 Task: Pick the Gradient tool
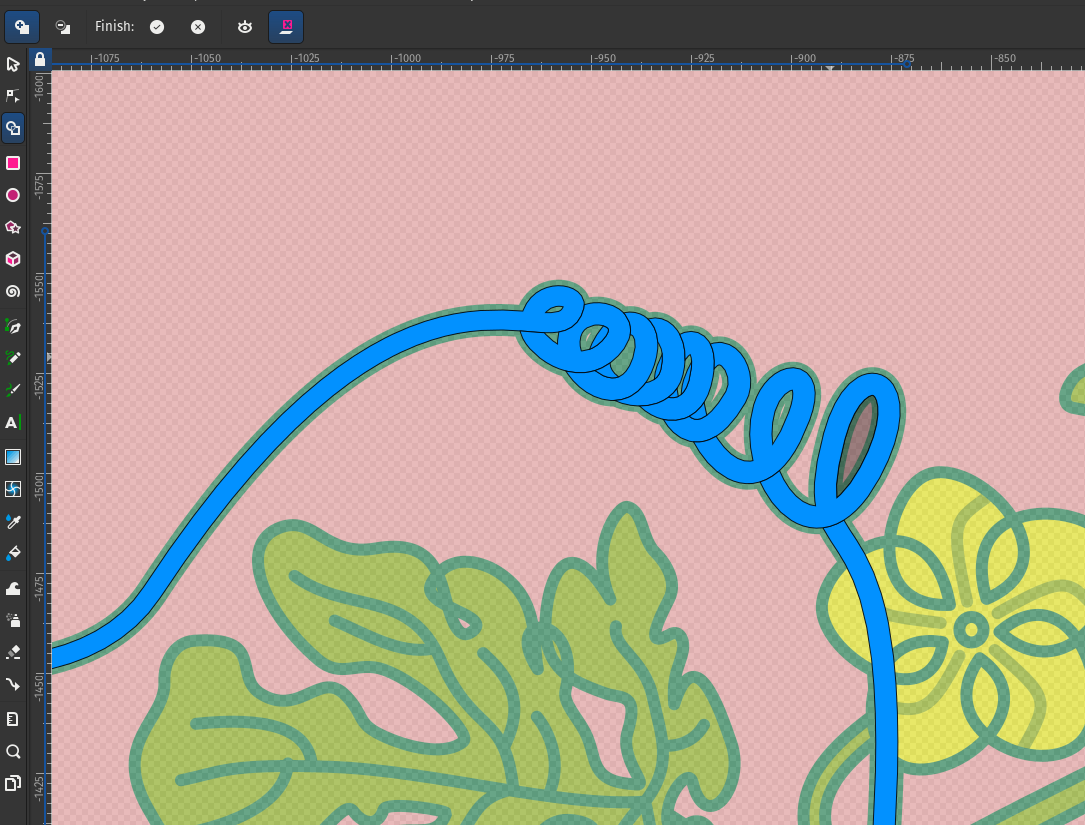click(13, 457)
